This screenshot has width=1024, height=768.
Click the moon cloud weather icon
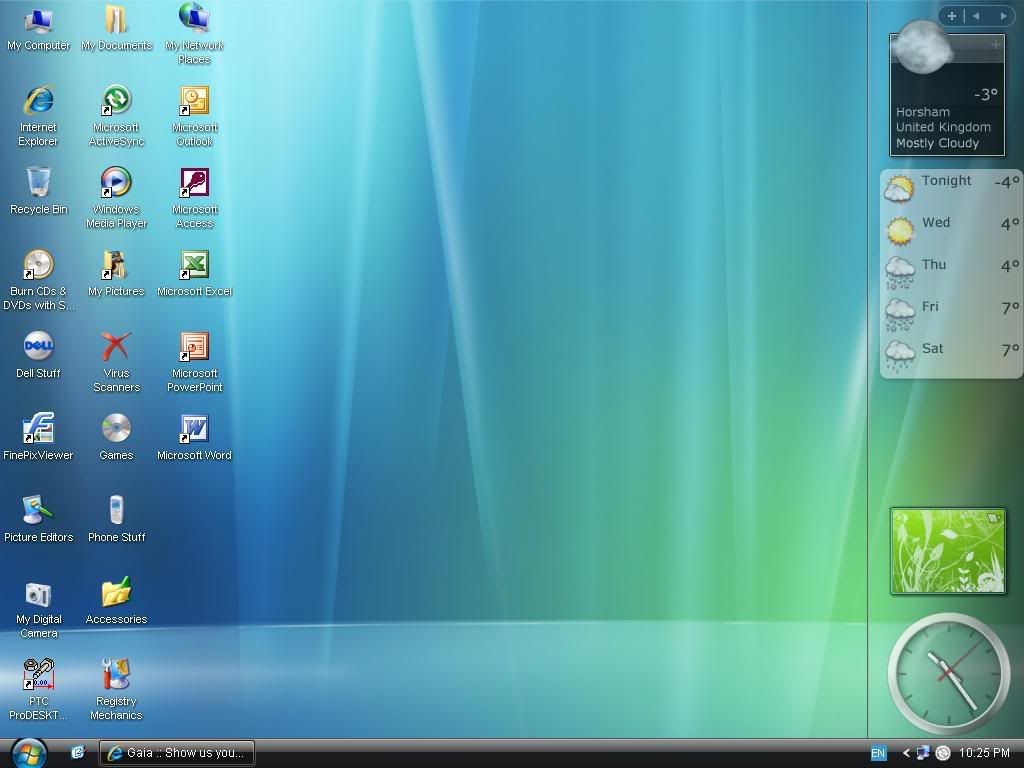pos(921,46)
